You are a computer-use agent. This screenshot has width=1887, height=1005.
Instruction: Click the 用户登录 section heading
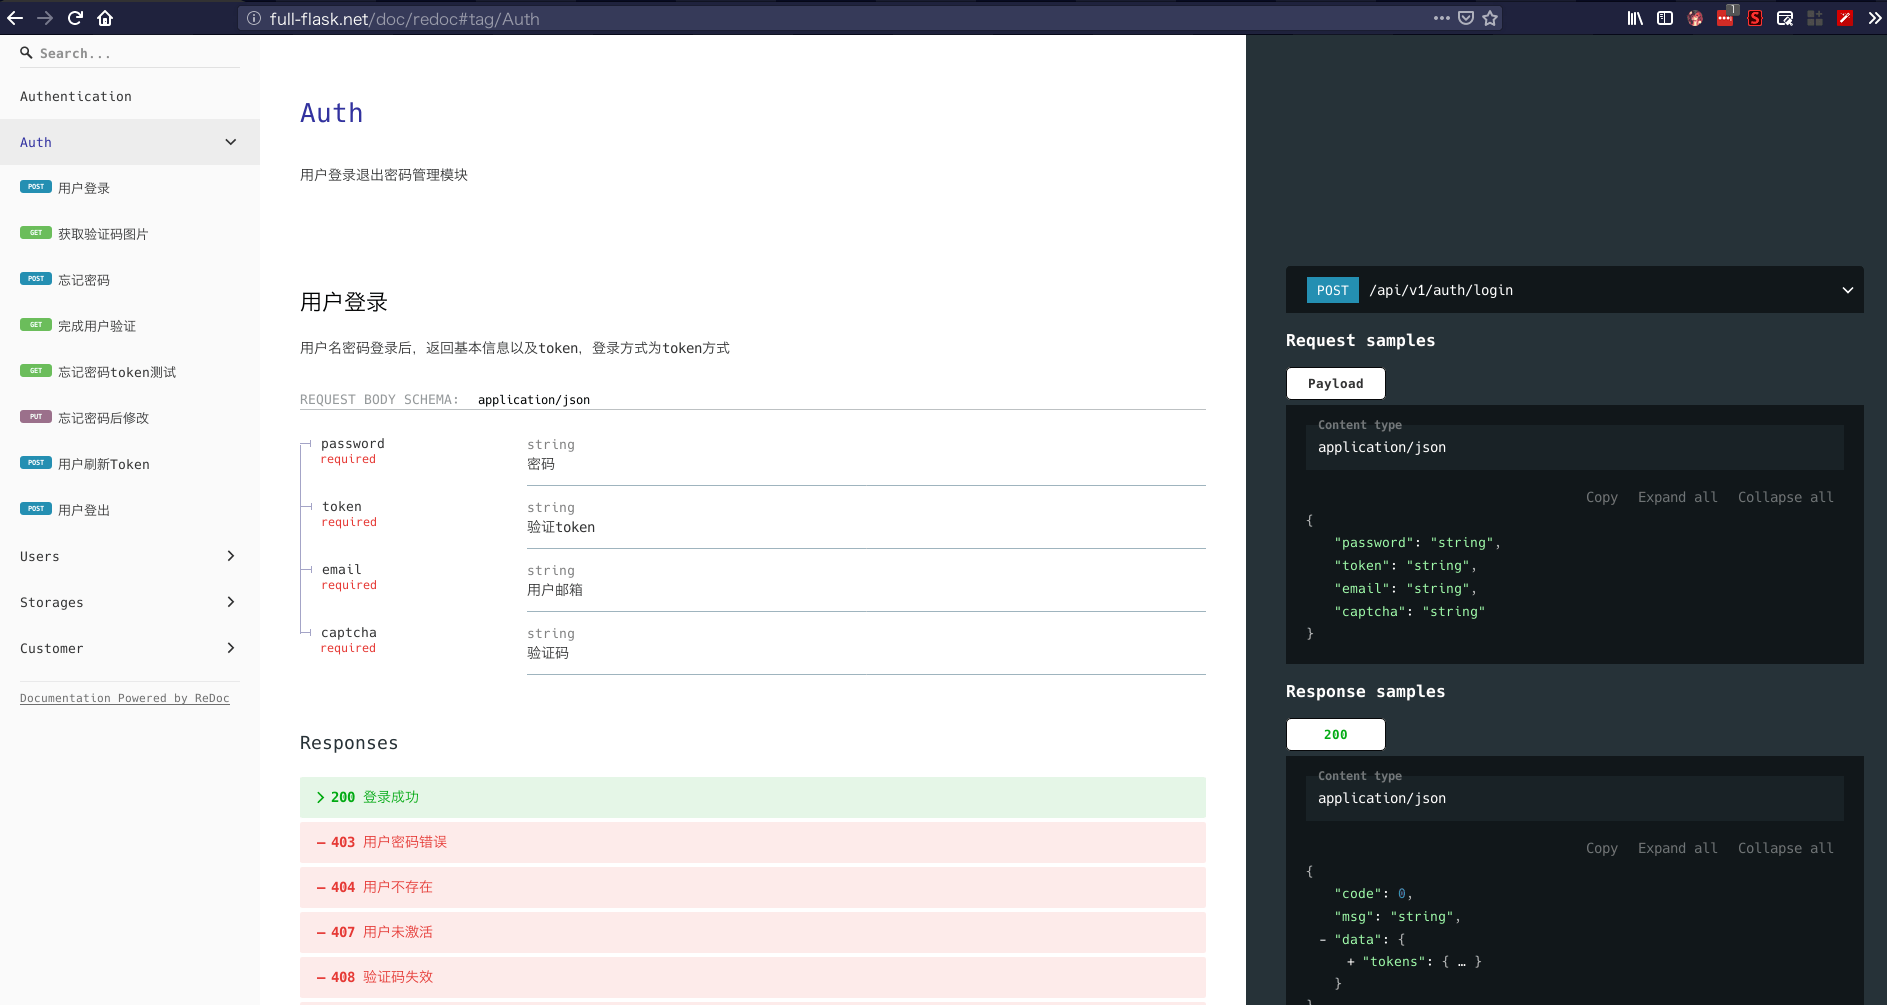344,302
